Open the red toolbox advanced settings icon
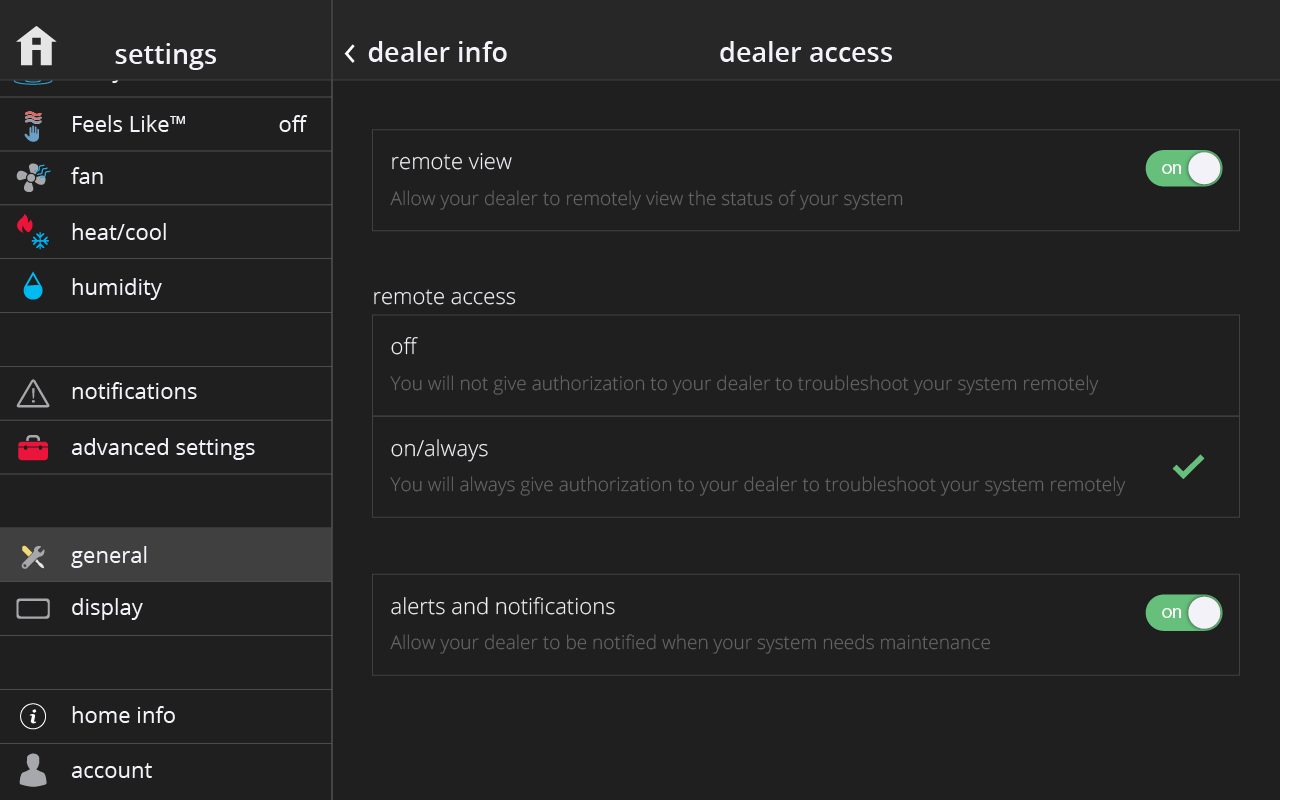Image resolution: width=1305 pixels, height=800 pixels. pos(33,448)
